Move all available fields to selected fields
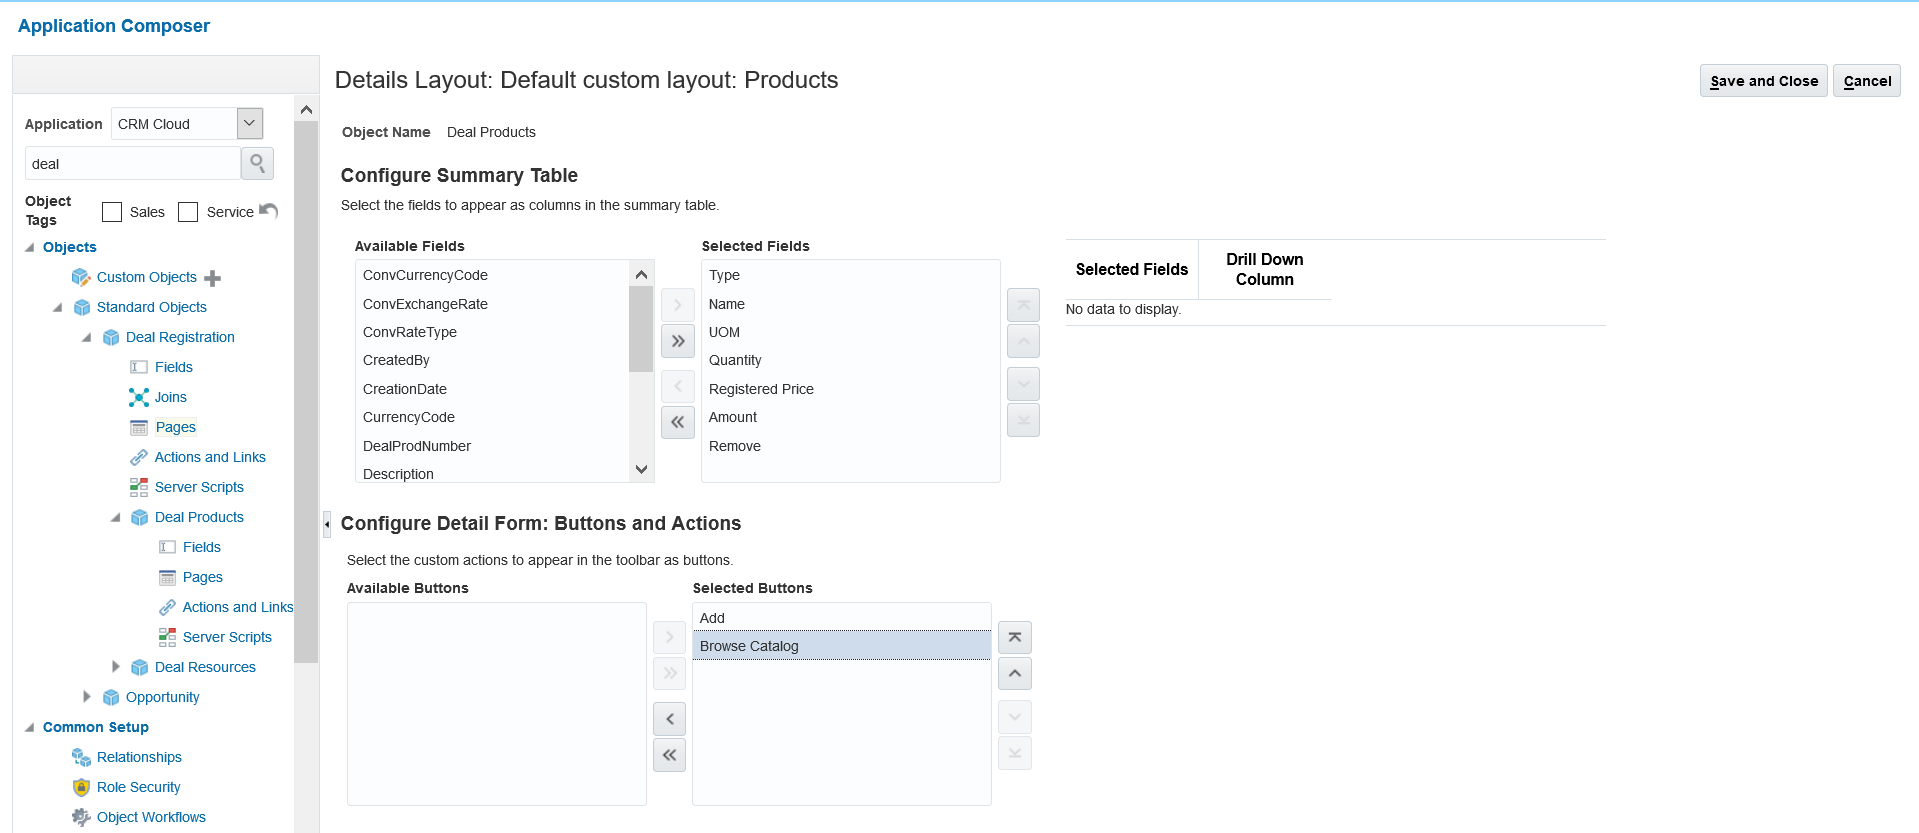 678,341
